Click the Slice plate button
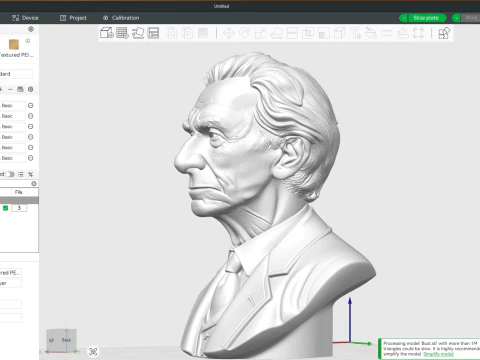The image size is (480, 360). [426, 18]
